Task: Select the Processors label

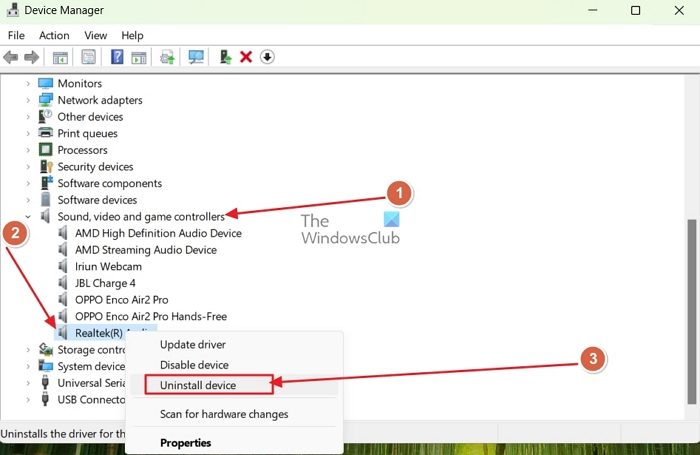Action: (82, 150)
